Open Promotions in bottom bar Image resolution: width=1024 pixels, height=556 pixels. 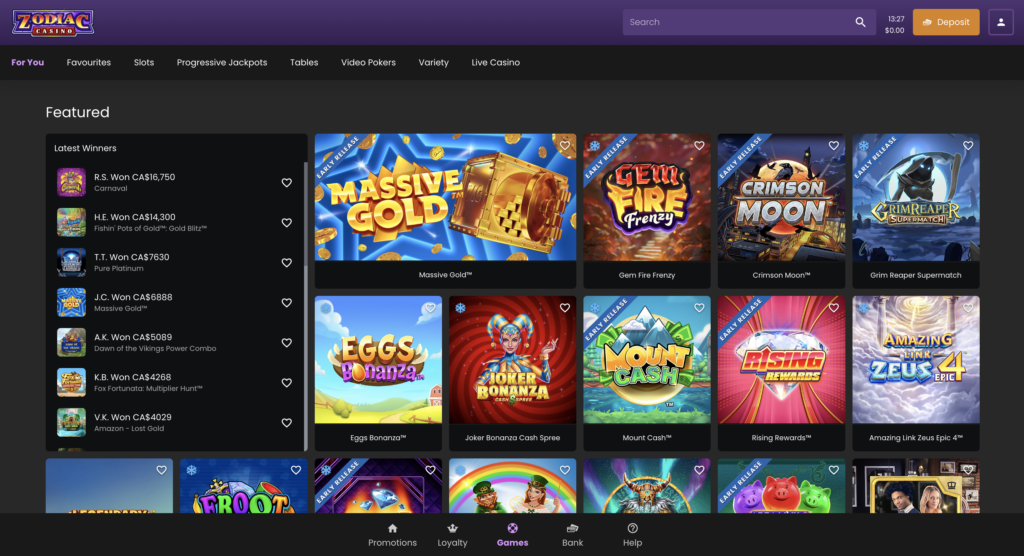392,535
